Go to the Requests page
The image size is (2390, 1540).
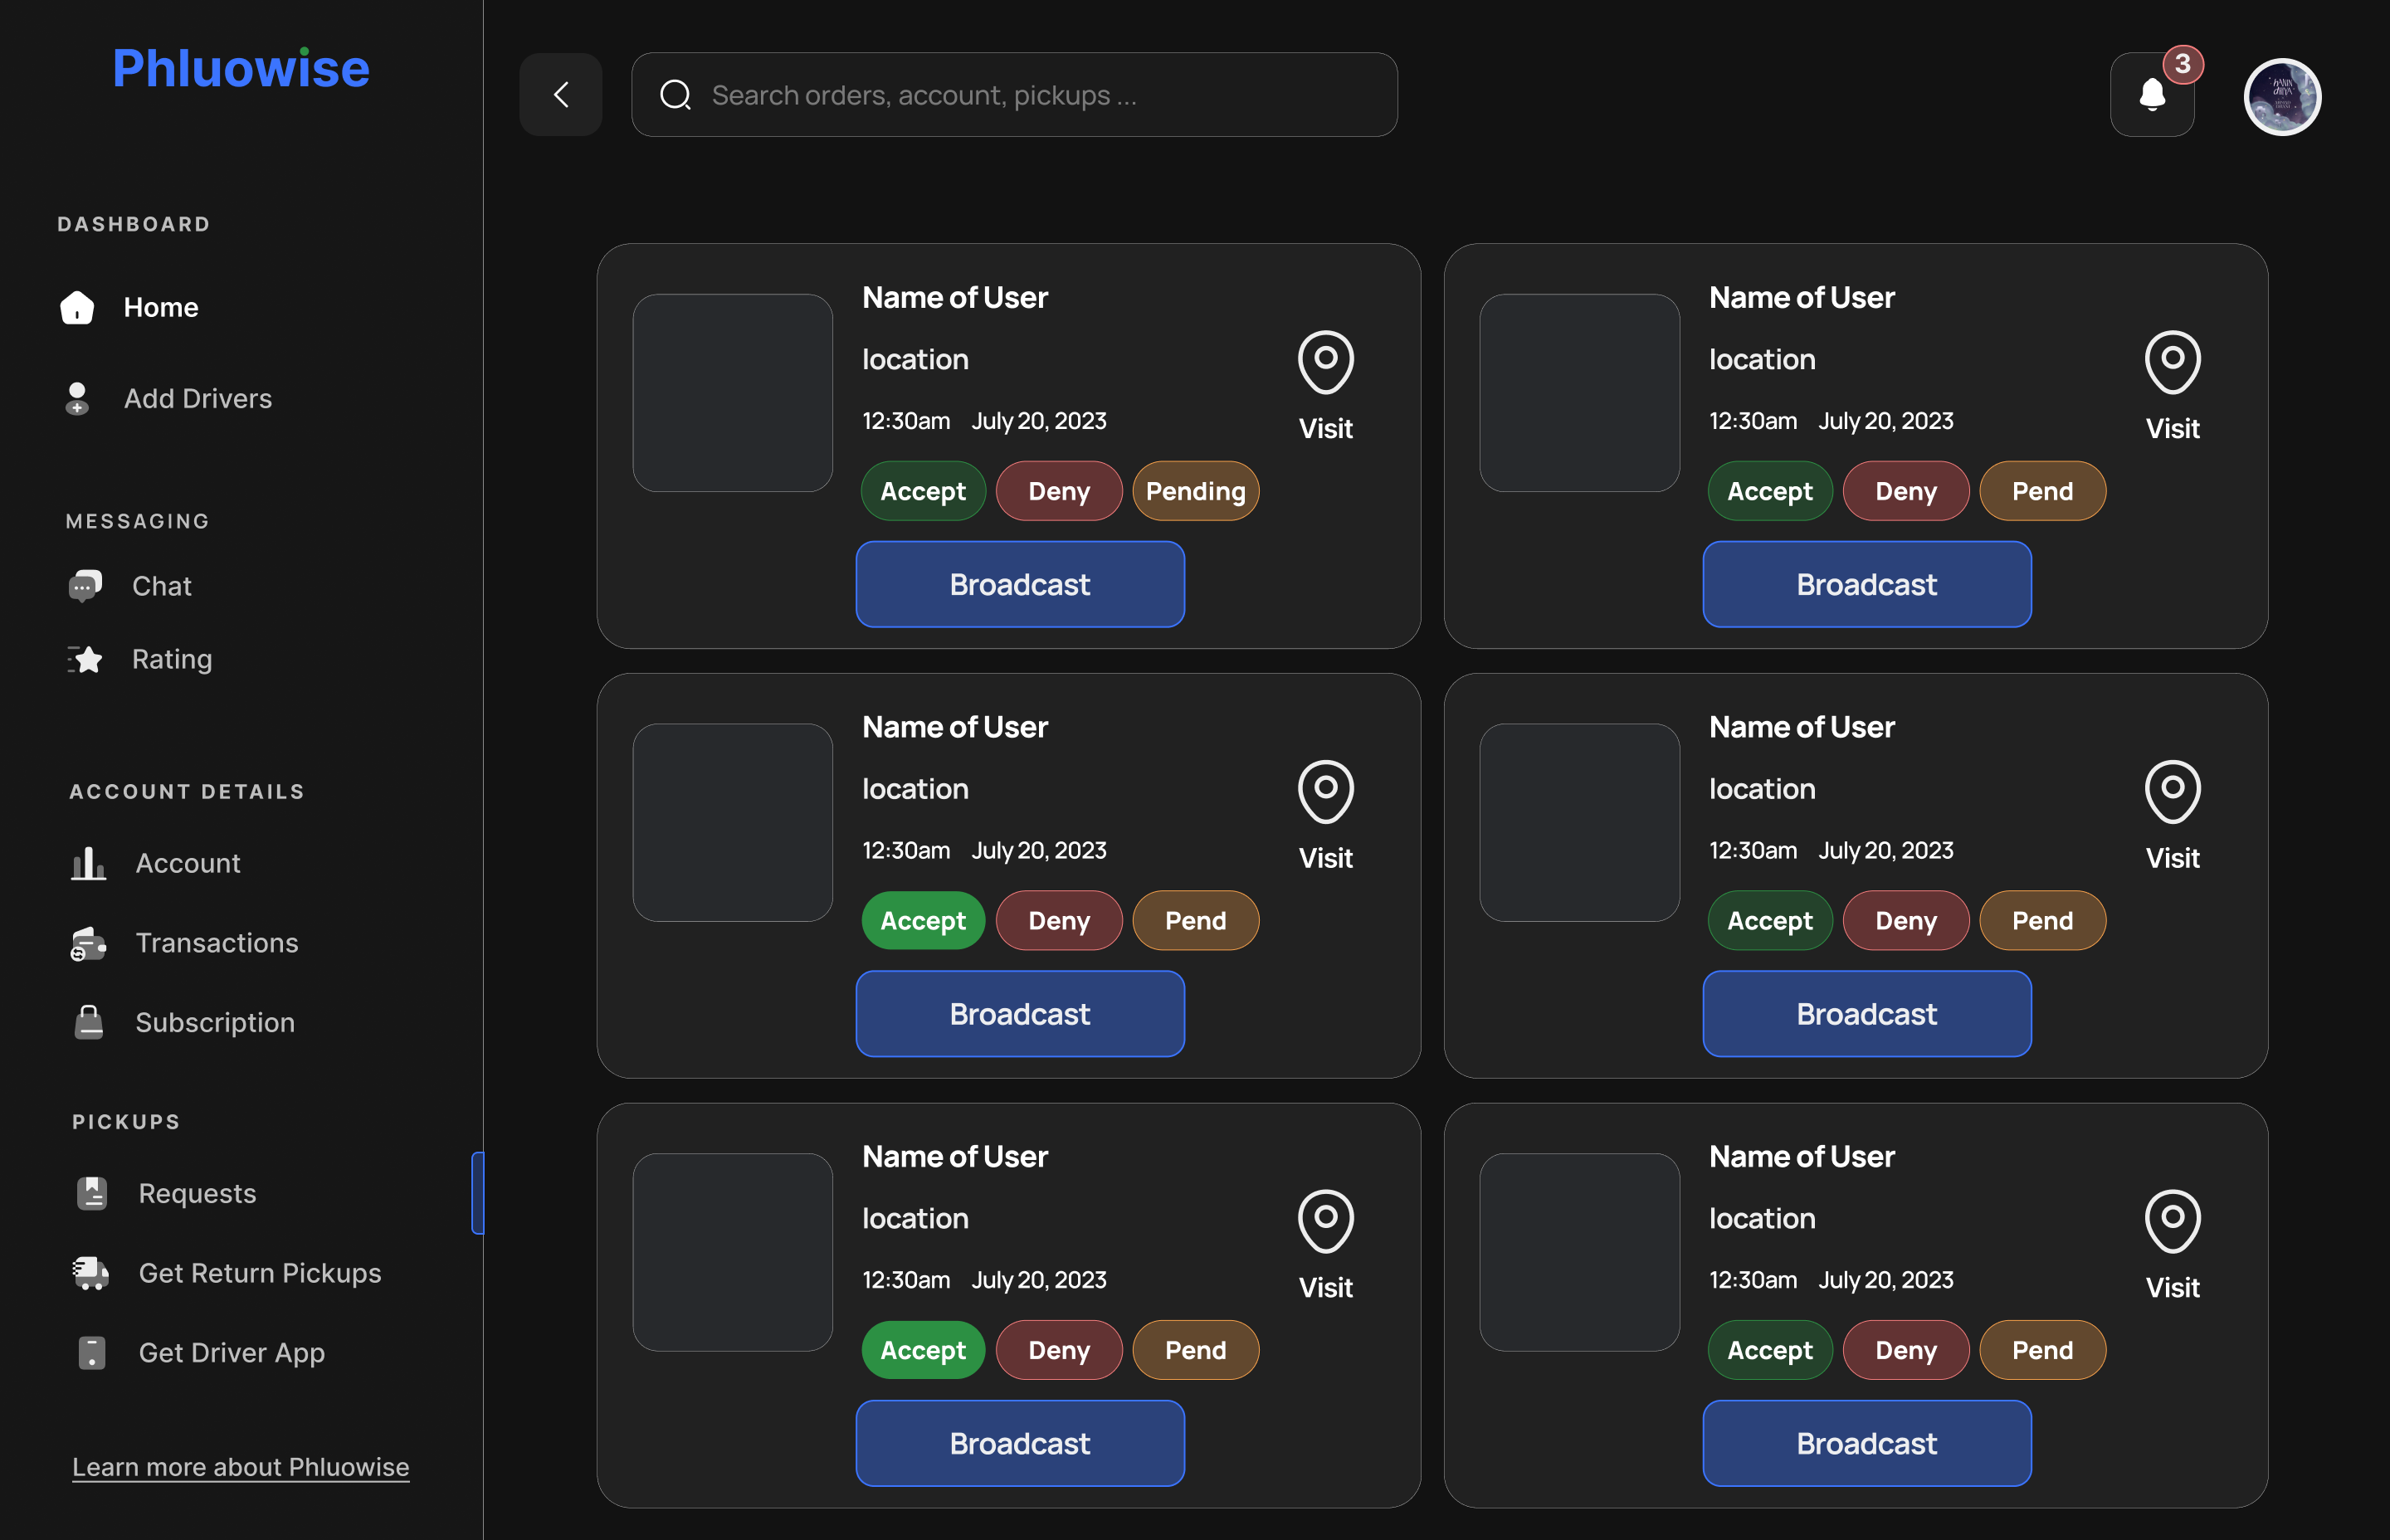197,1193
